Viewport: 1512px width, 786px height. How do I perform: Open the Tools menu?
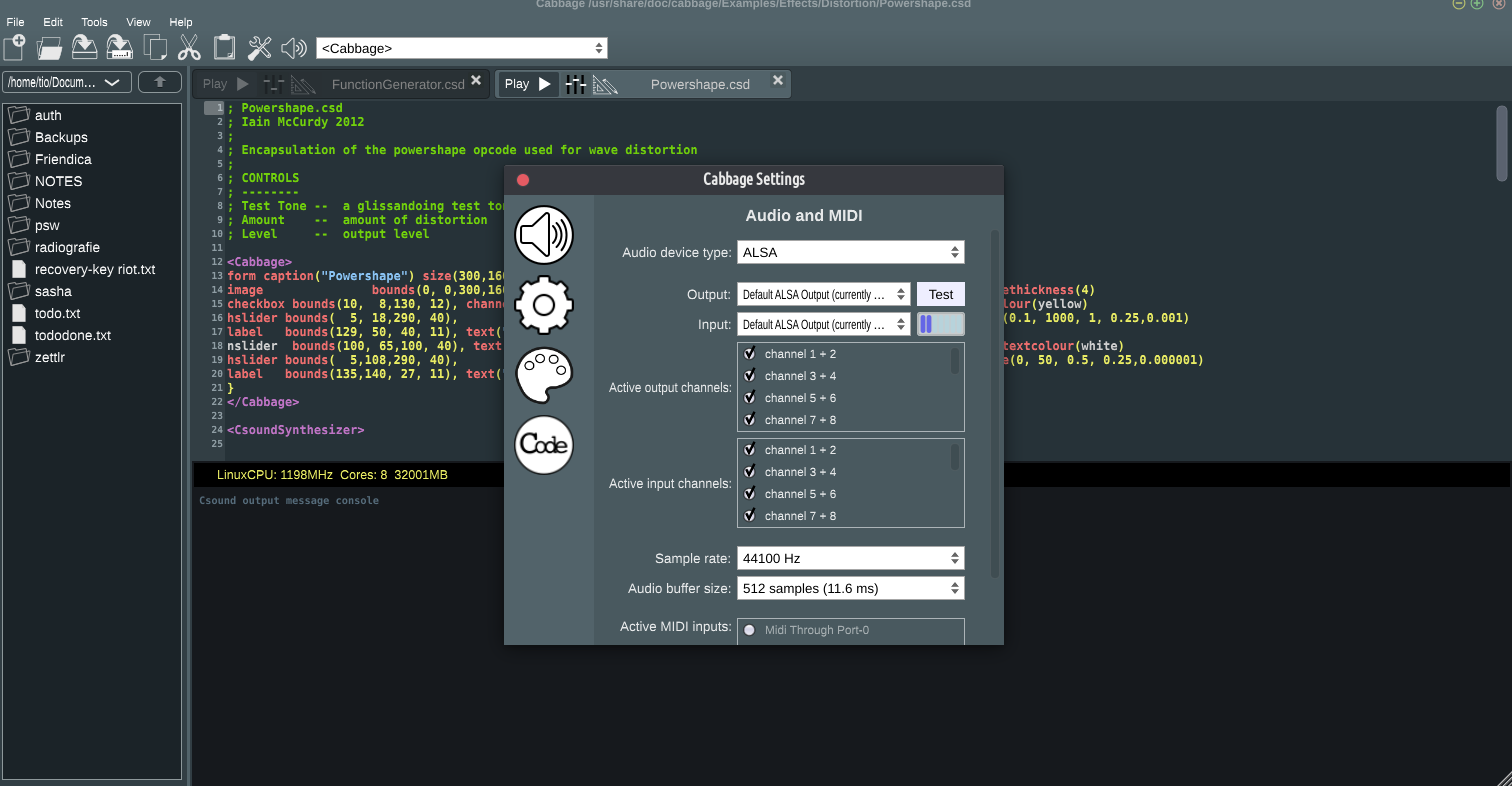[94, 22]
